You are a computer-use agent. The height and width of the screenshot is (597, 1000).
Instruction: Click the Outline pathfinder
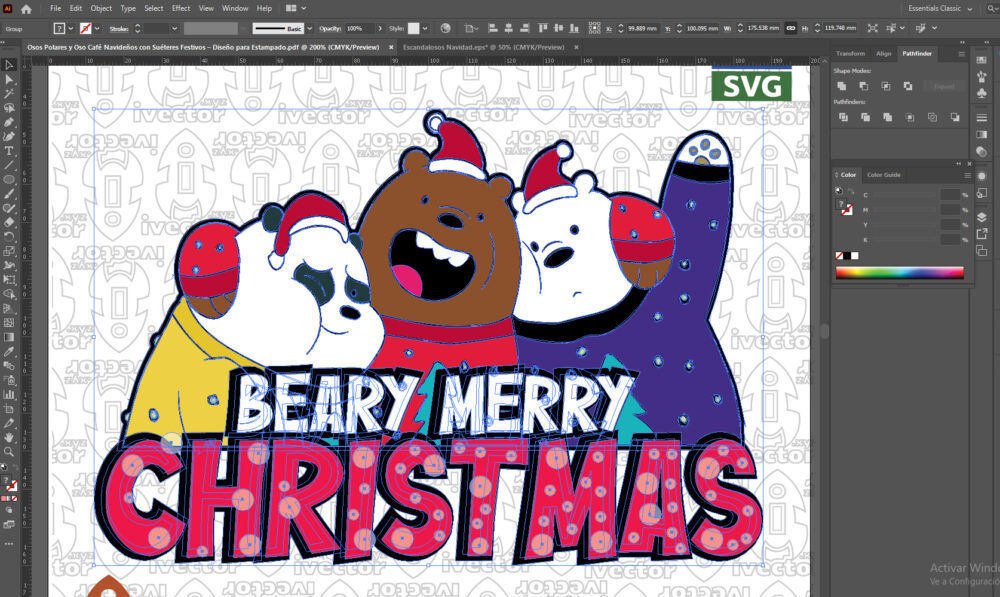(x=932, y=117)
